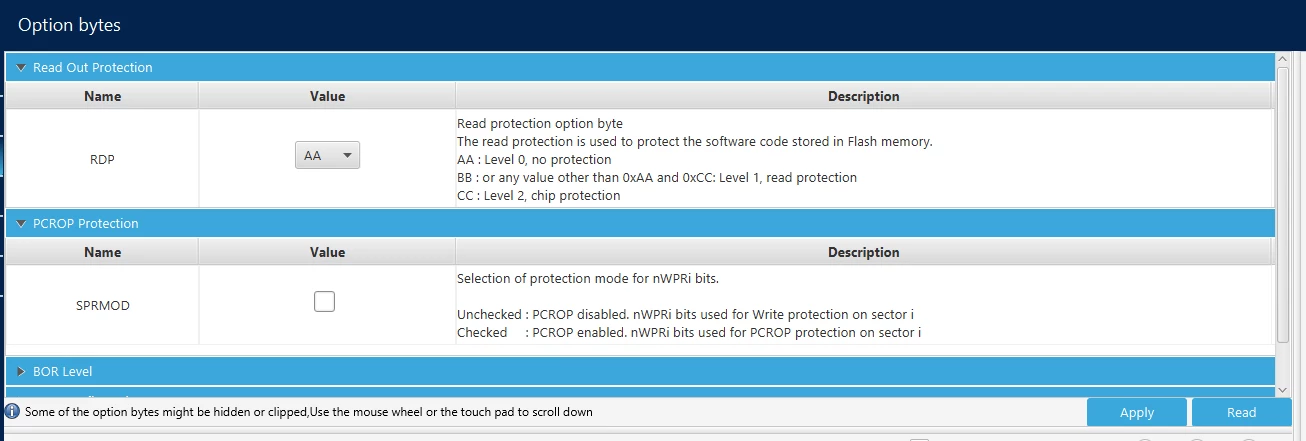Viewport: 1306px width, 441px height.
Task: Click the scrollbar up arrow
Action: point(1283,60)
